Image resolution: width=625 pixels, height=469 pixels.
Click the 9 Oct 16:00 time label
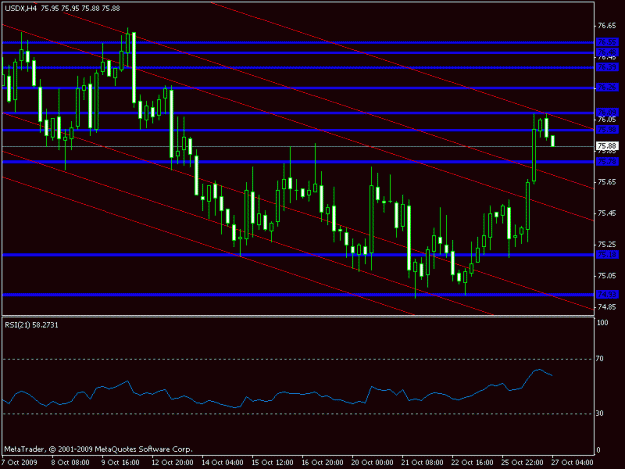click(x=120, y=462)
